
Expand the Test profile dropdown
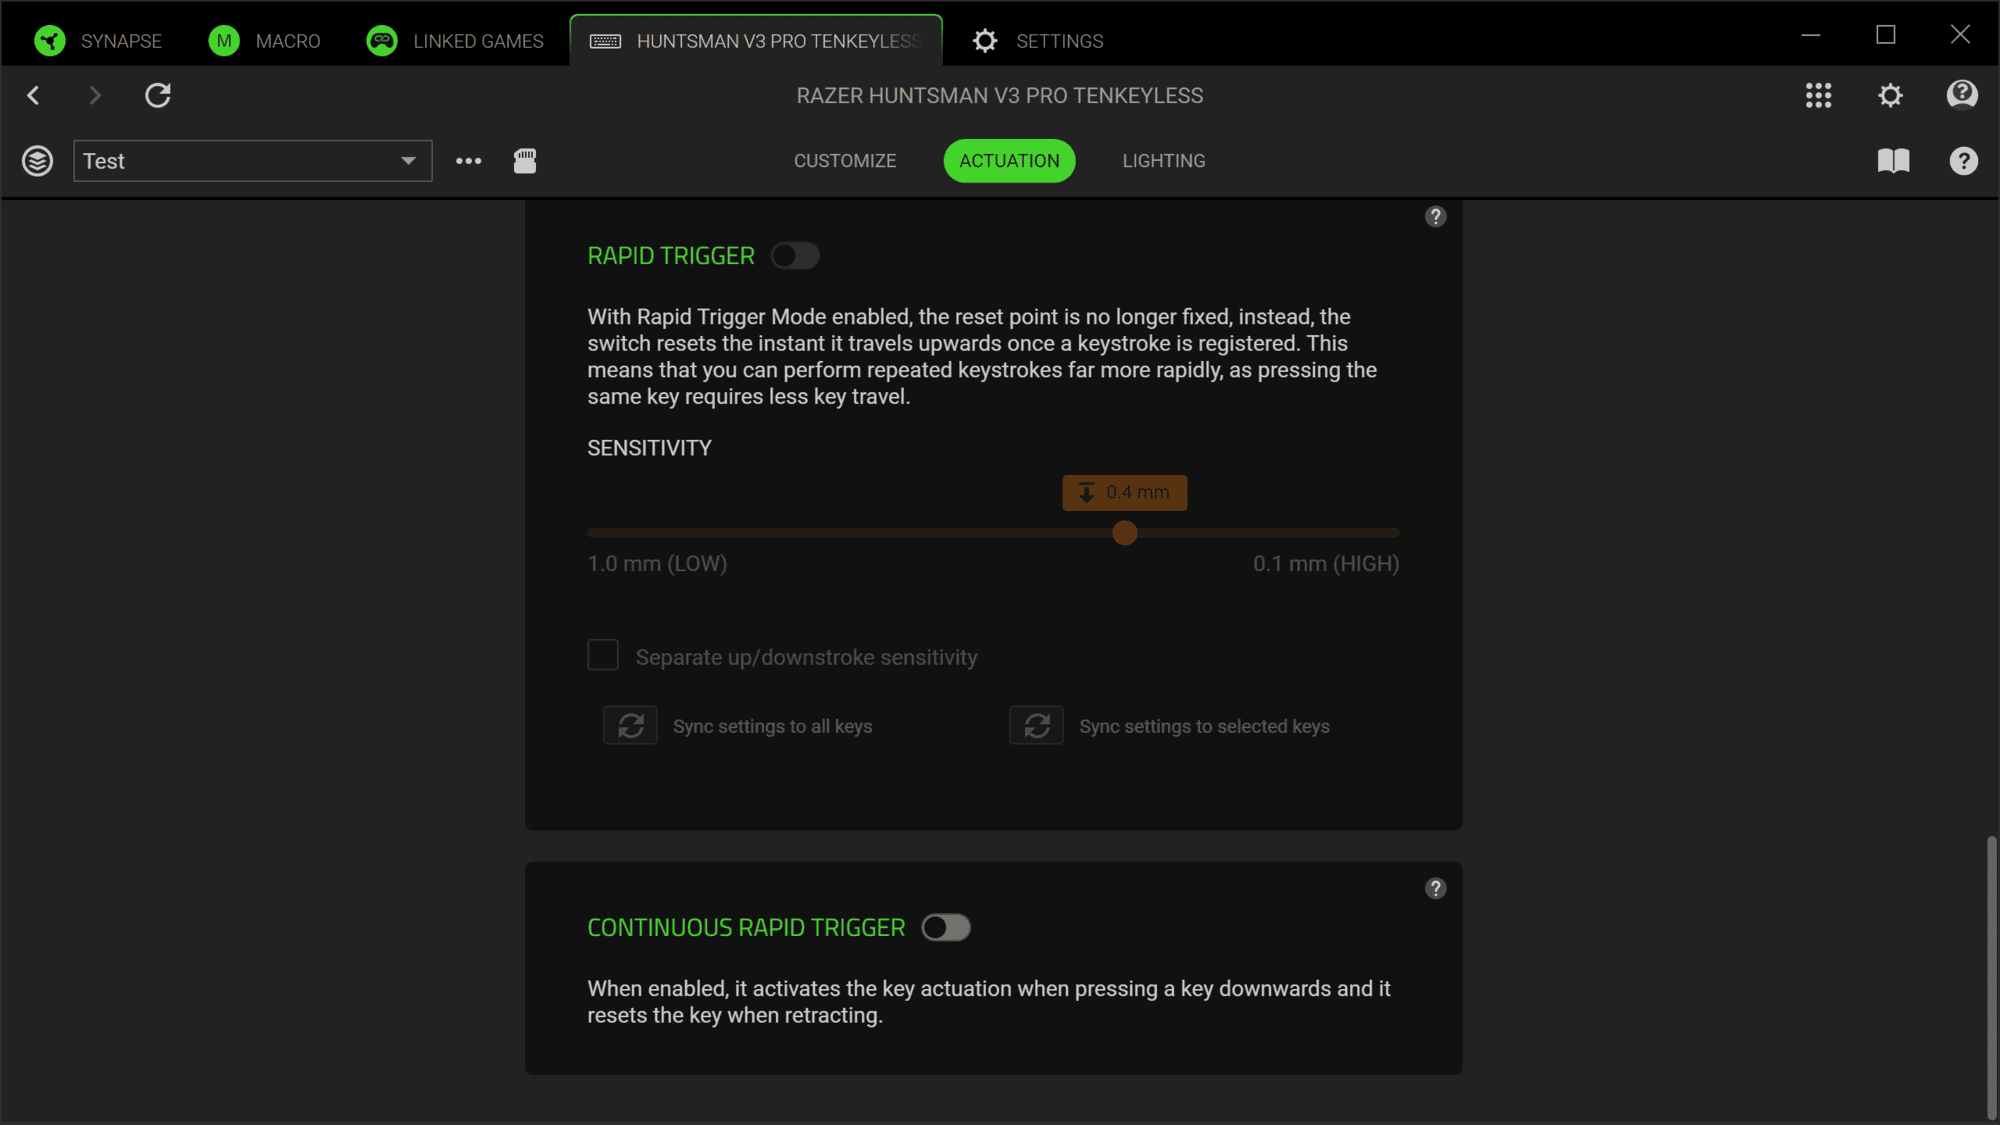pyautogui.click(x=408, y=161)
